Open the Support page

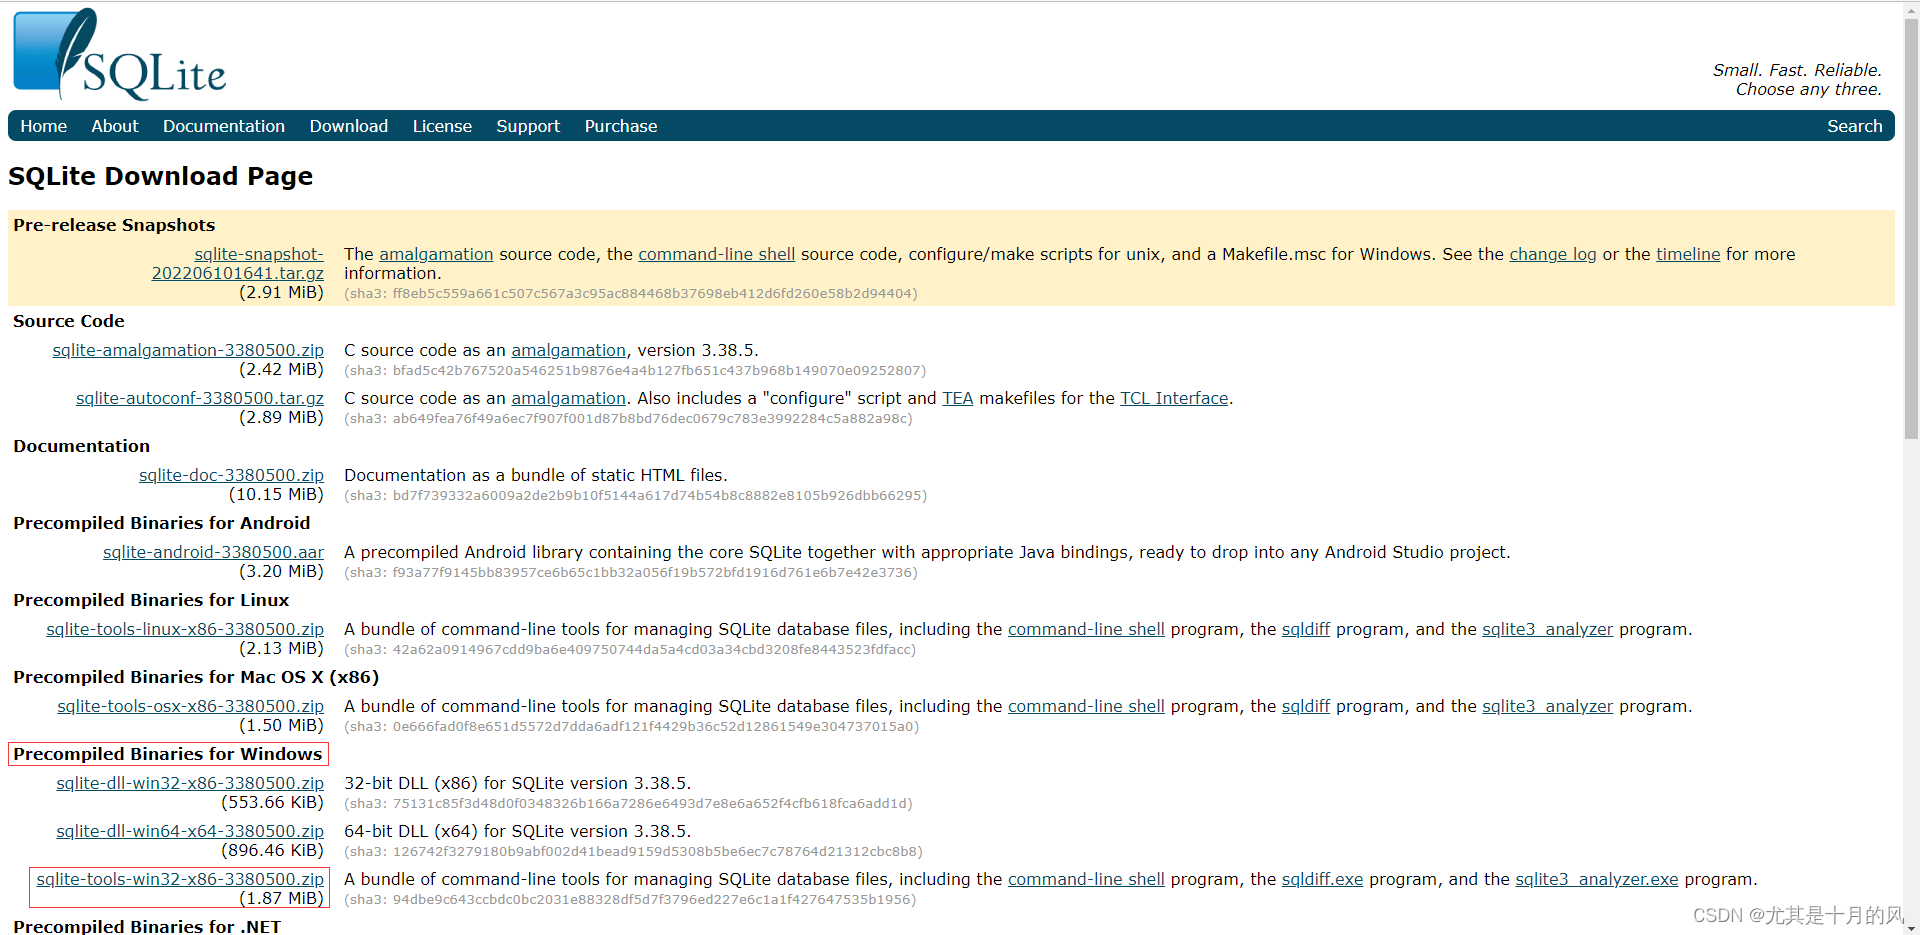pyautogui.click(x=528, y=125)
